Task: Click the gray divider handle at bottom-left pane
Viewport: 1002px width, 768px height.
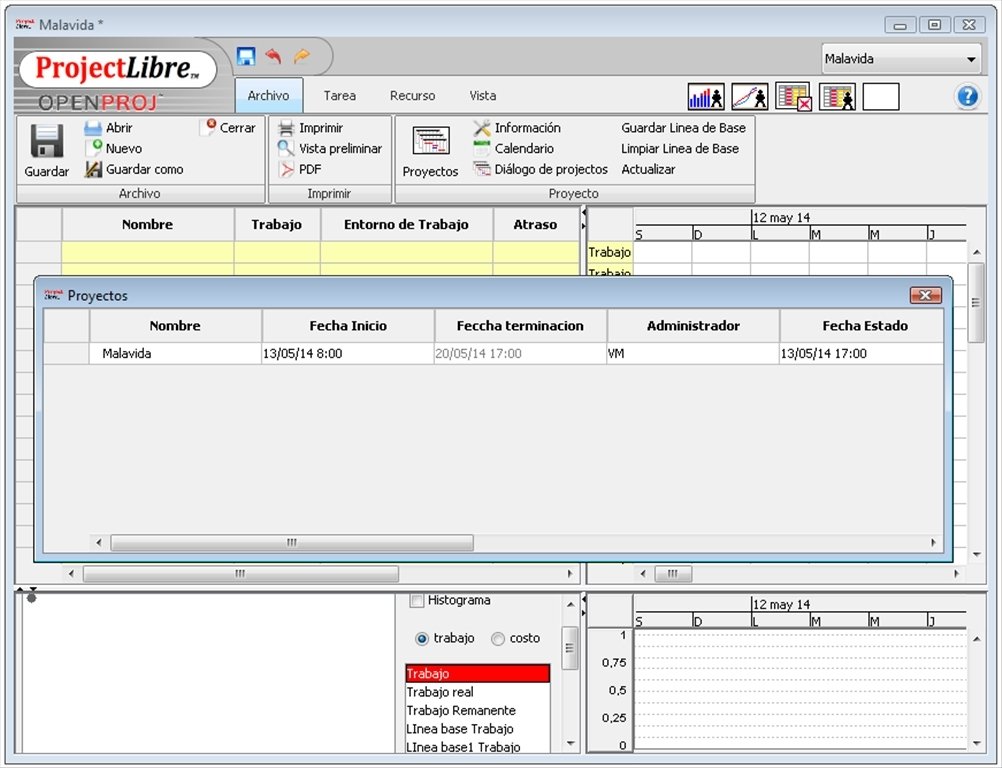Action: 31,598
